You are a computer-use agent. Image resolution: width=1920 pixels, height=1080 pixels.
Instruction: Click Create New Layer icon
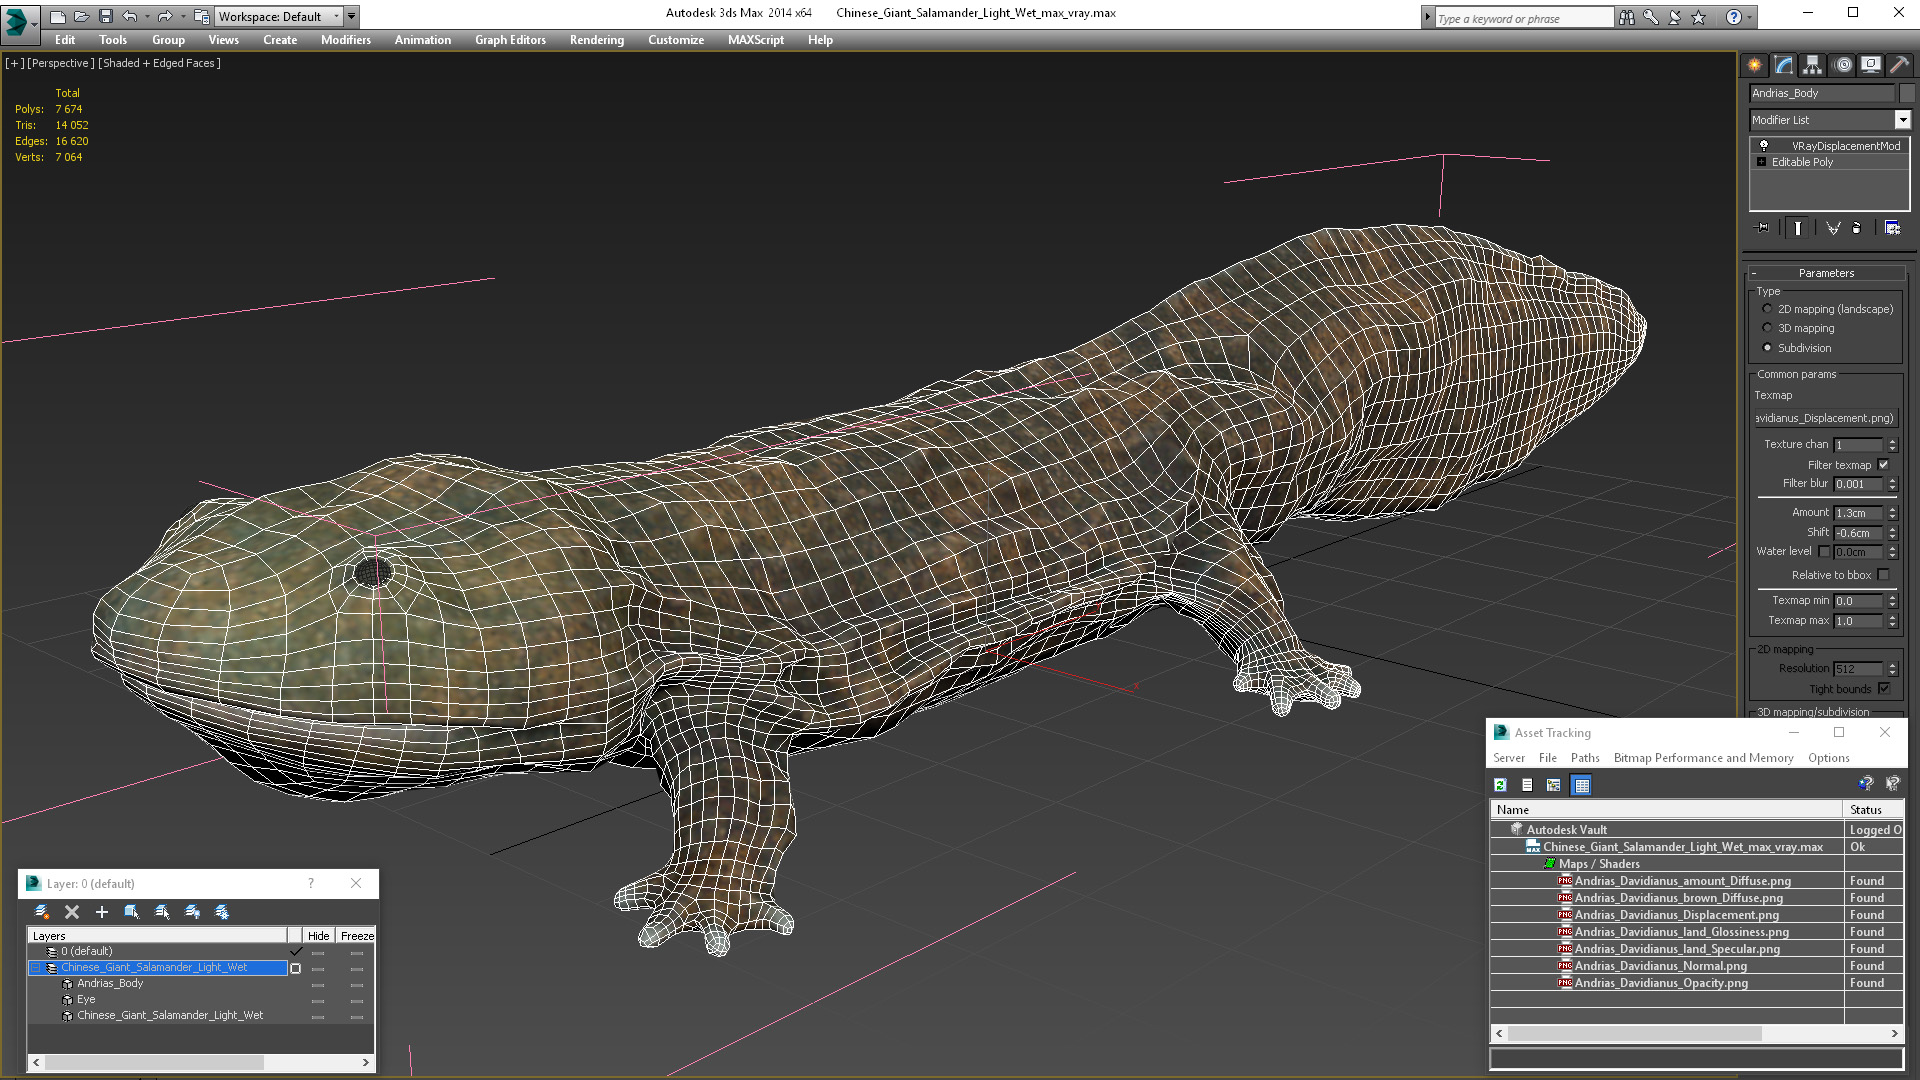[42, 912]
